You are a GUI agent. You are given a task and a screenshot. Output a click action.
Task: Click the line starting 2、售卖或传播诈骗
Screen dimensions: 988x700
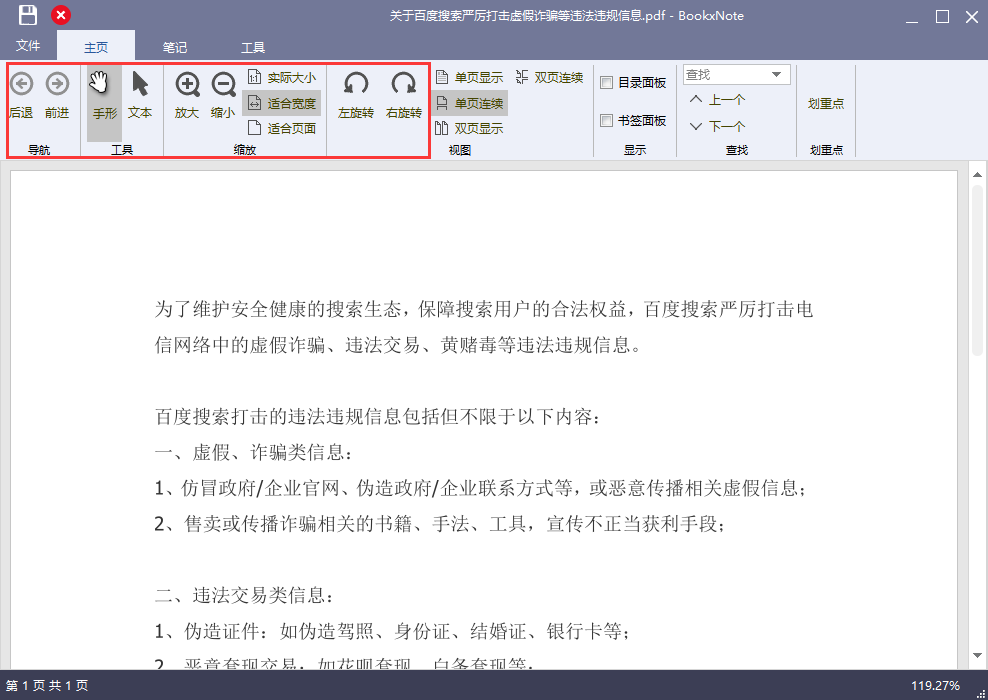pyautogui.click(x=440, y=524)
